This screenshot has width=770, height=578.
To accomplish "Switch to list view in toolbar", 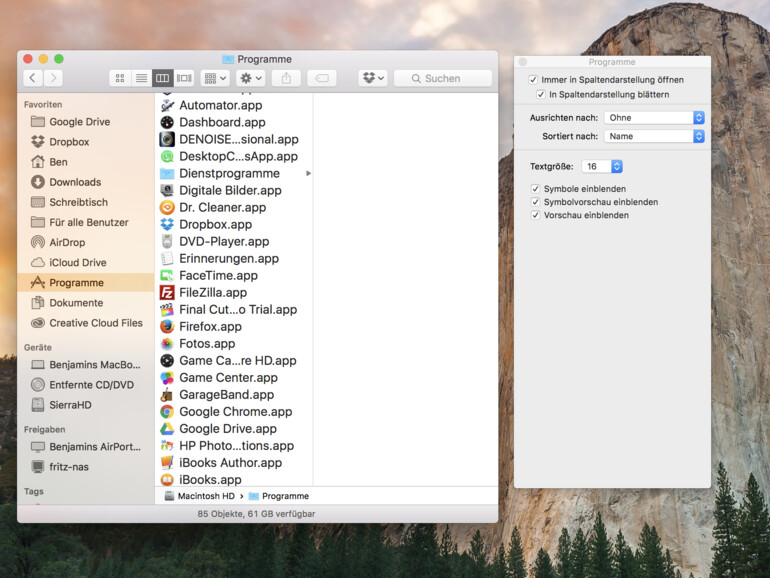I will tap(141, 78).
